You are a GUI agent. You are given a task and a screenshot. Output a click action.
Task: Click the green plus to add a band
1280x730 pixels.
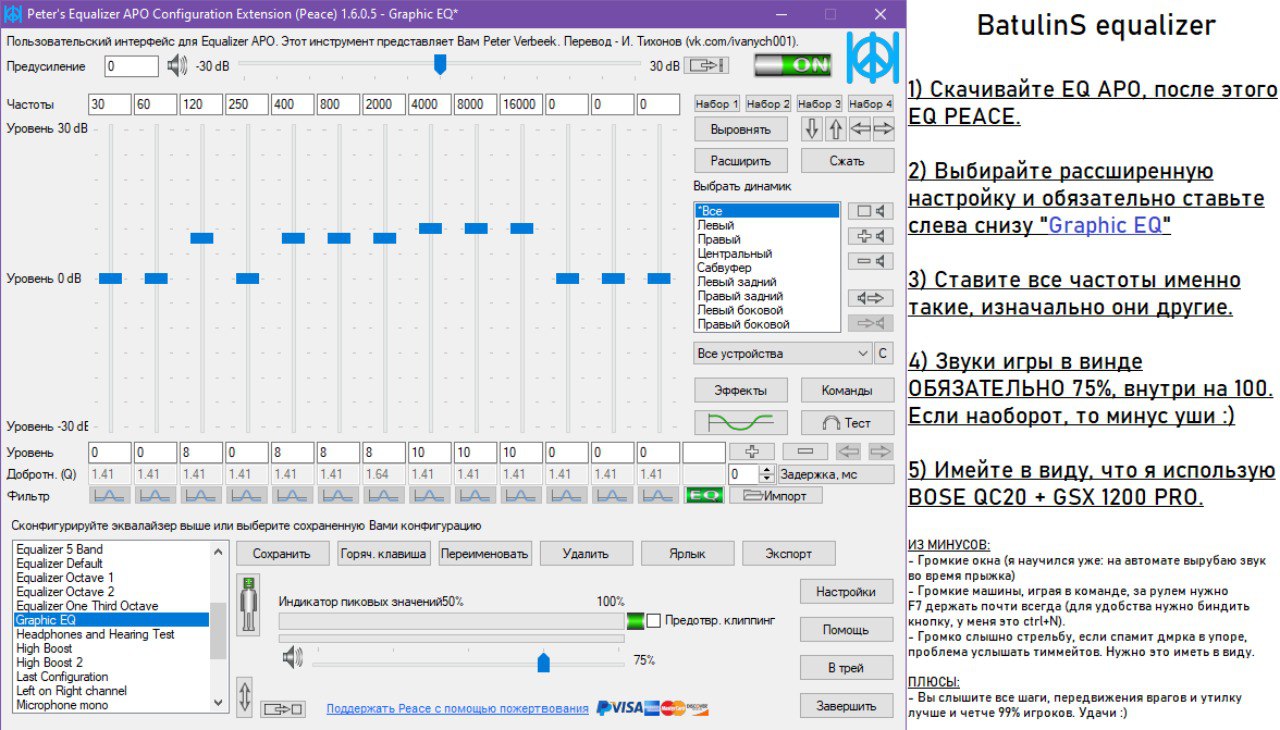tap(751, 452)
